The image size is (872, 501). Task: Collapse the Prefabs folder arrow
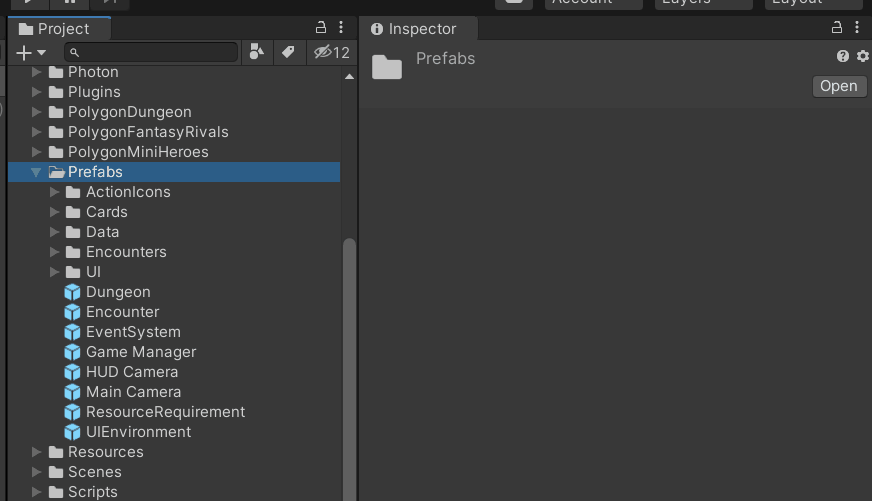[x=36, y=172]
